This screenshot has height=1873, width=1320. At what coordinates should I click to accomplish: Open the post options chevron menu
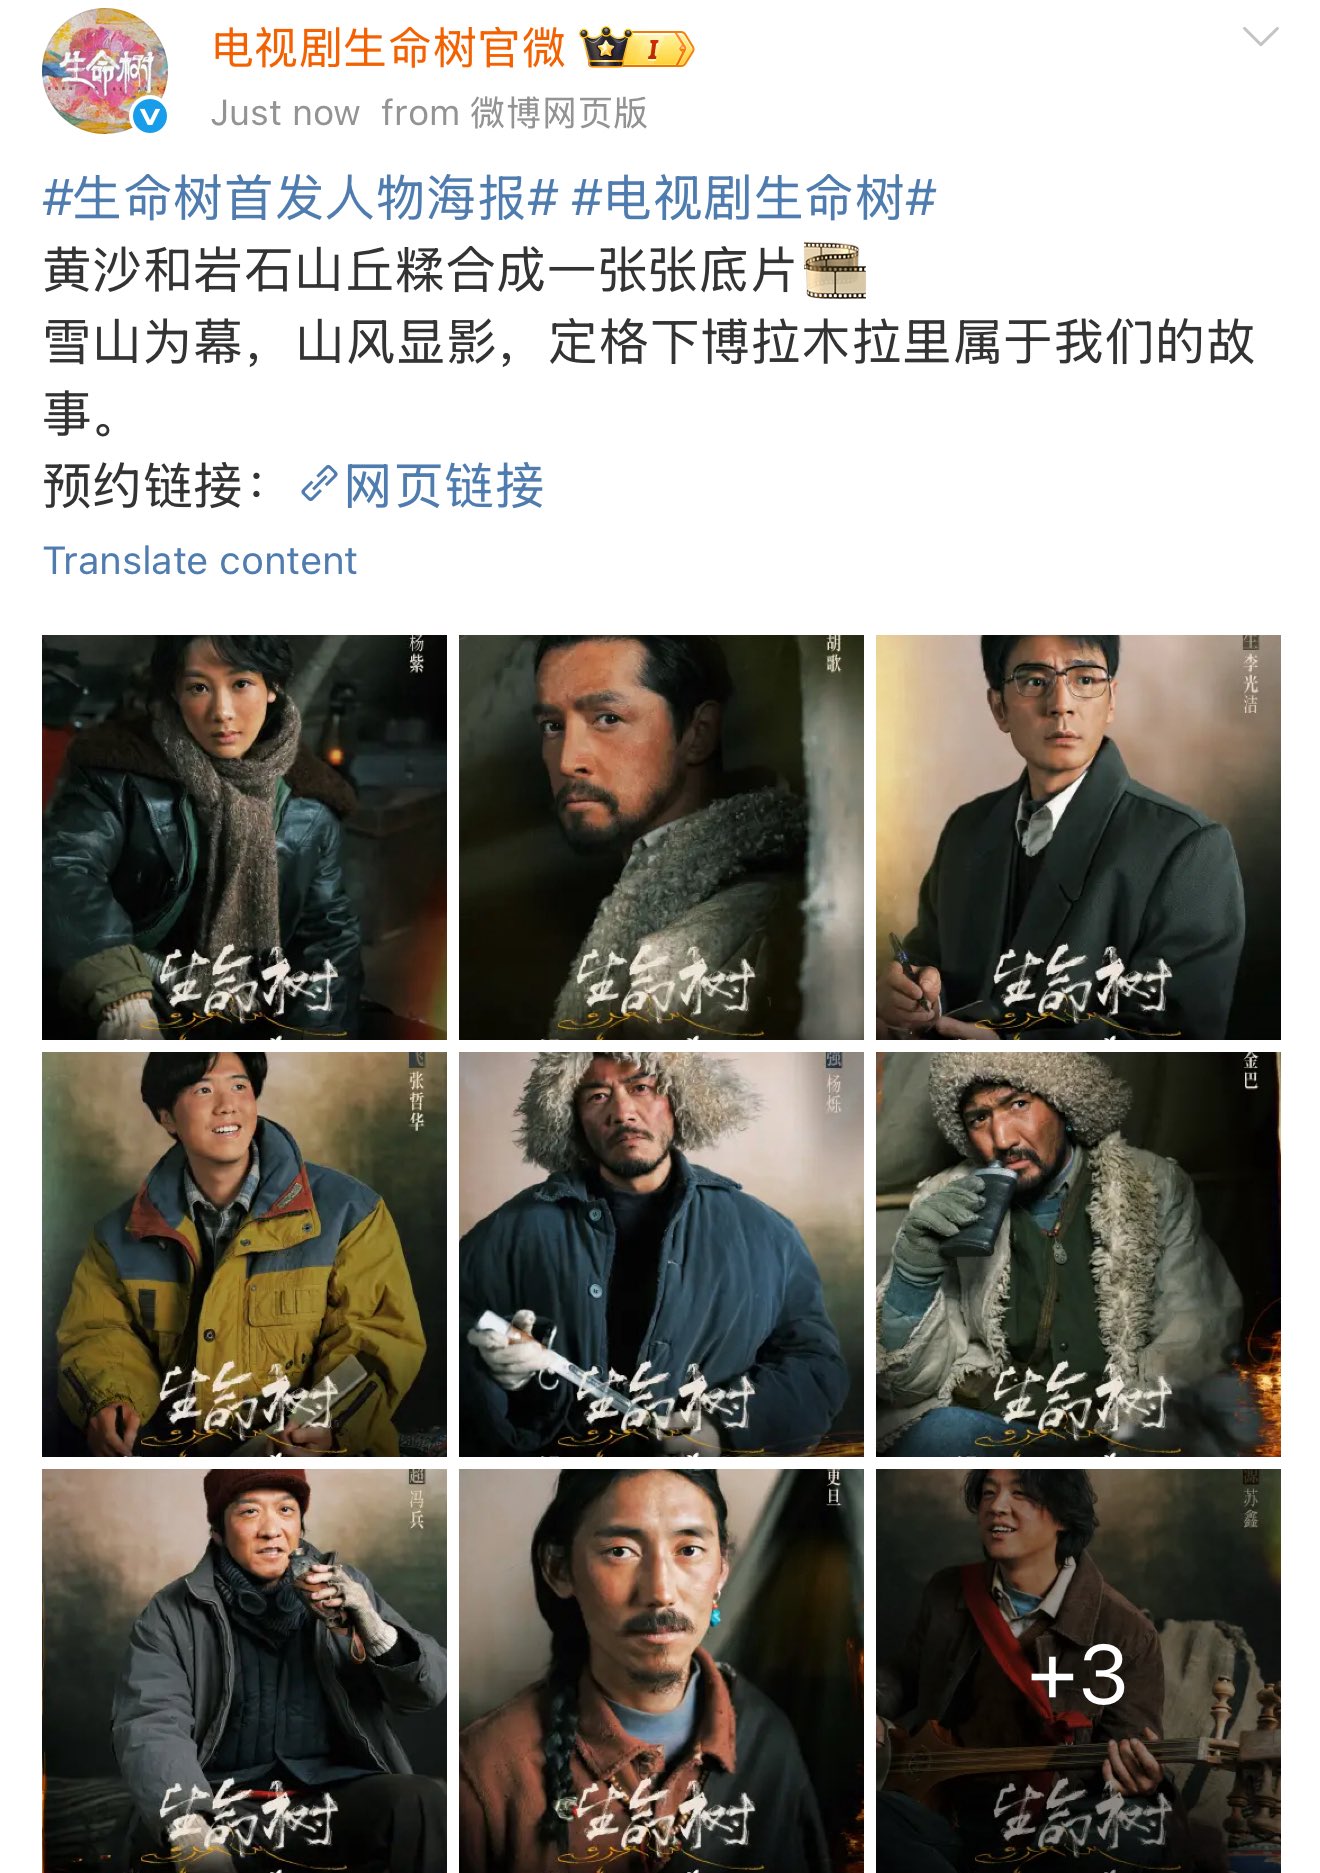[1260, 37]
